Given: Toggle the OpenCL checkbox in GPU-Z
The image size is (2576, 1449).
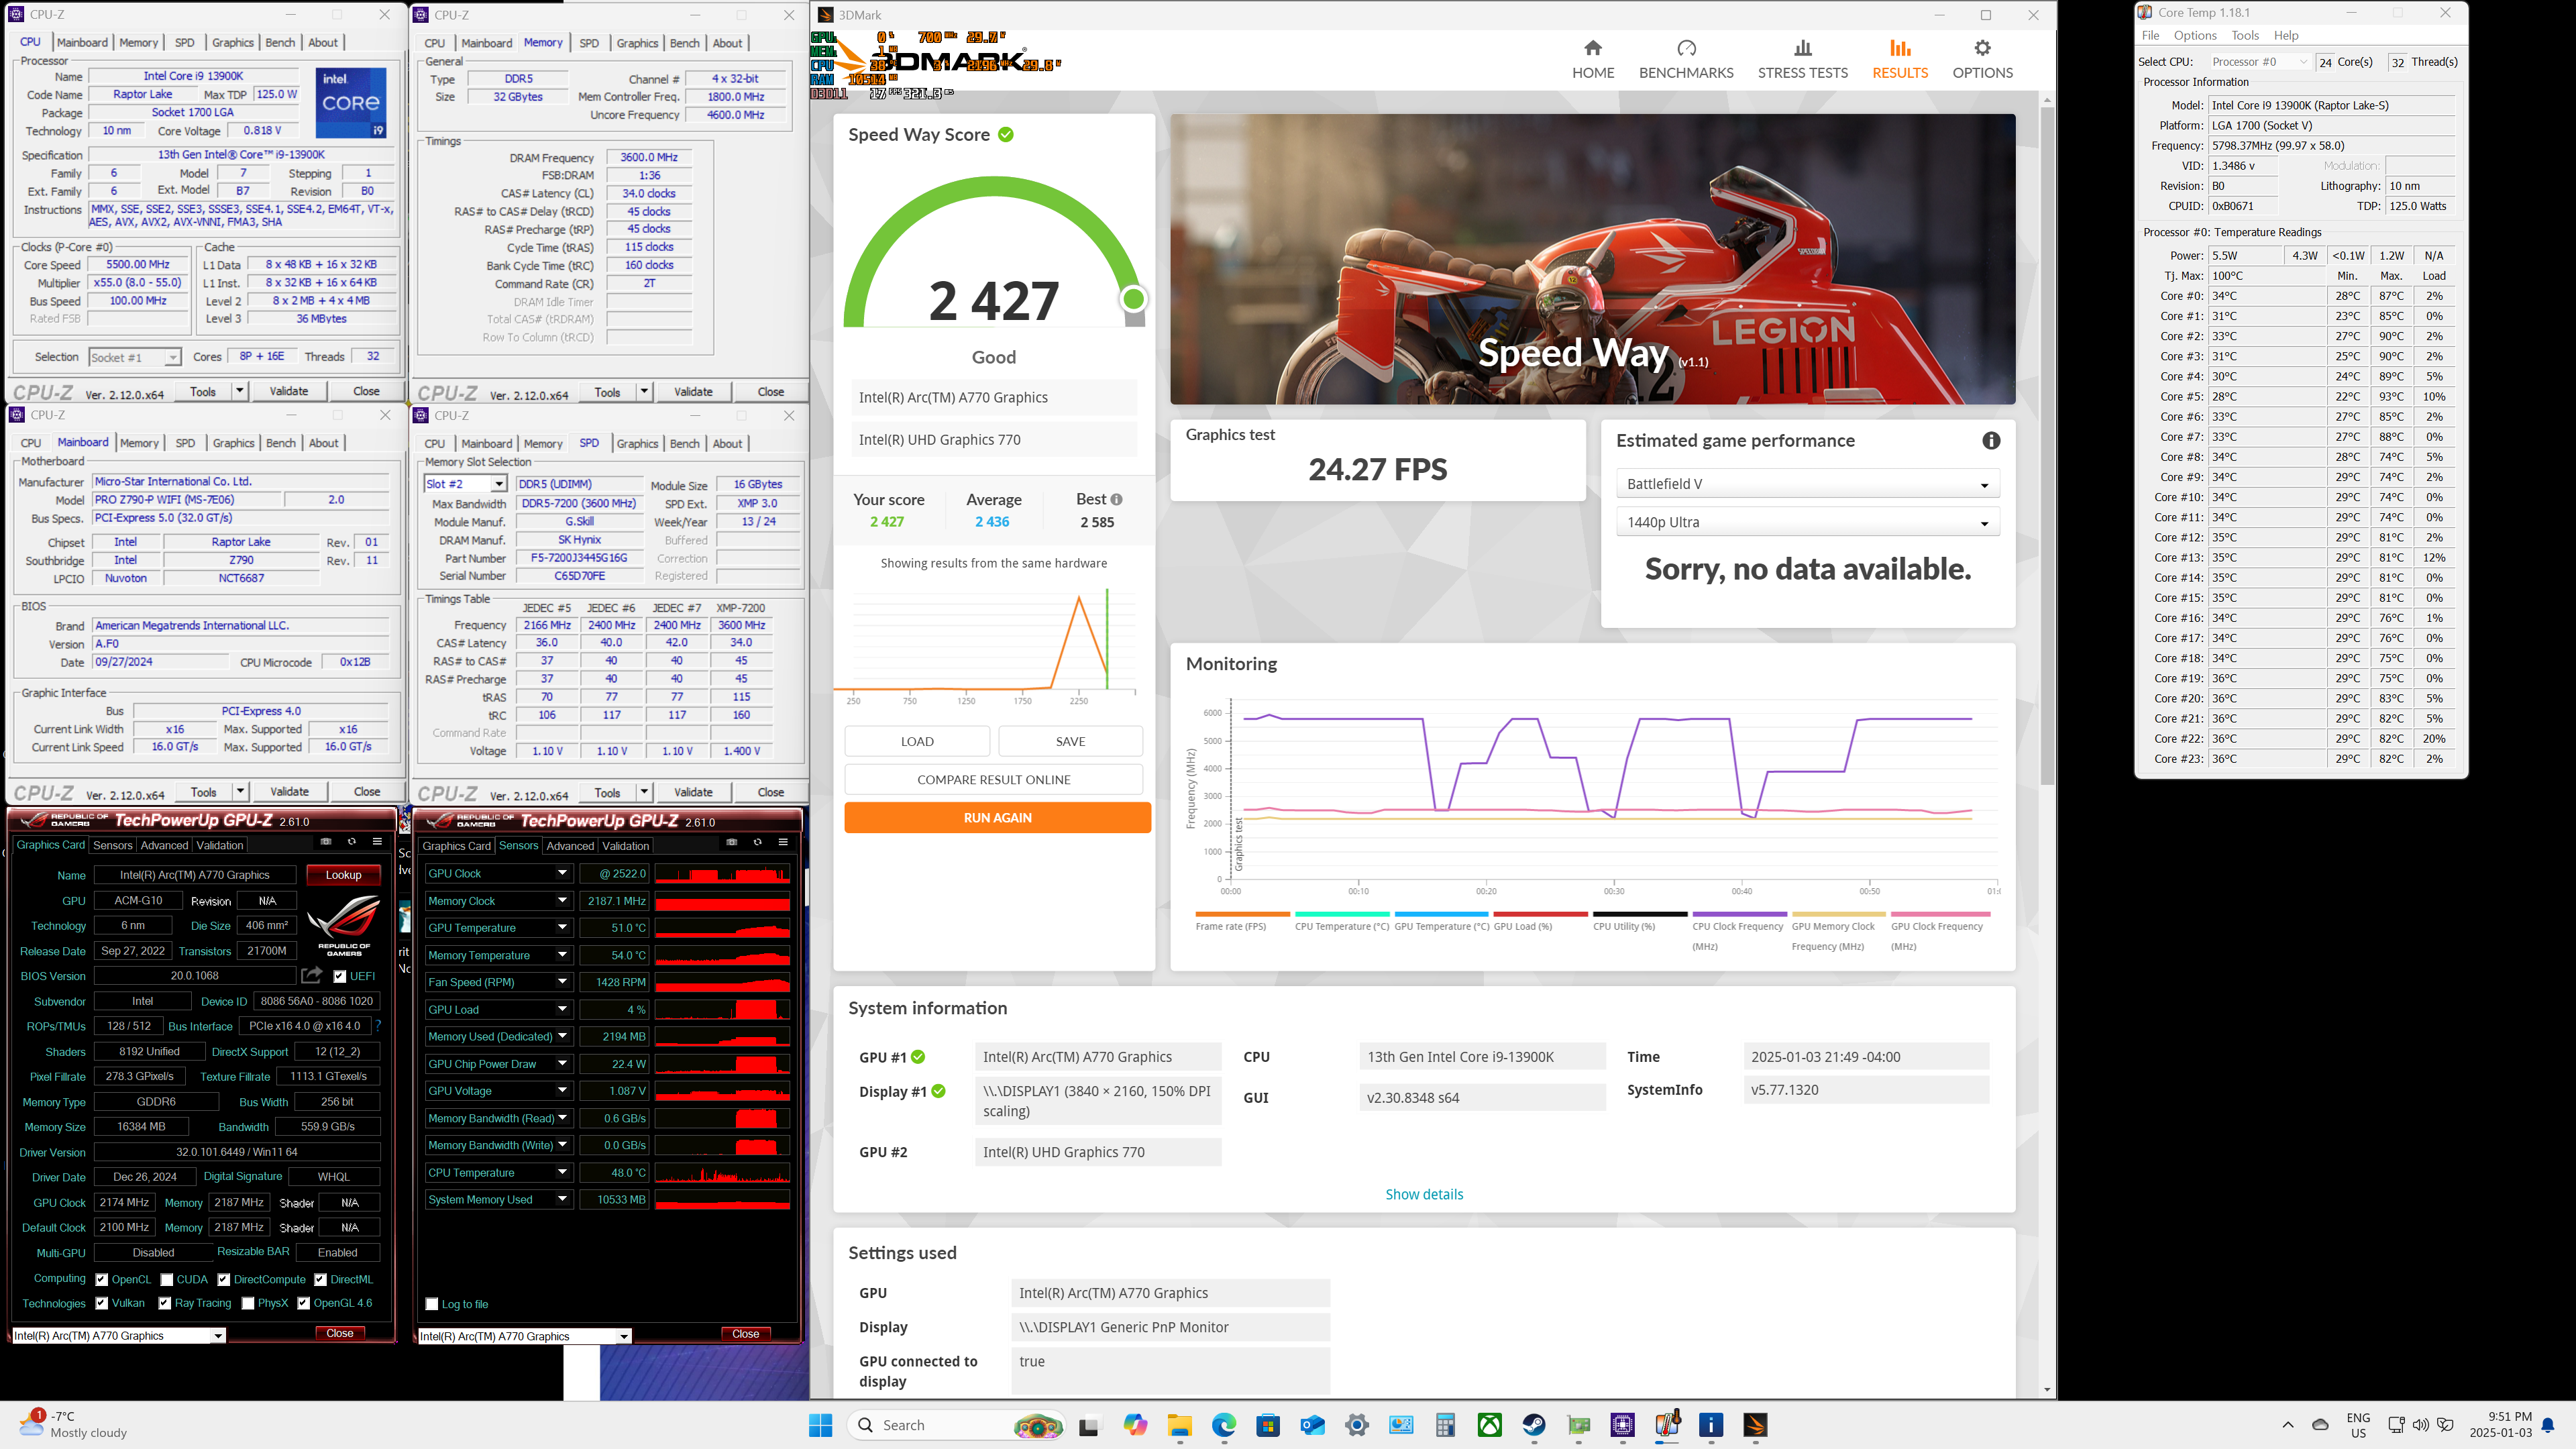Looking at the screenshot, I should click(x=101, y=1279).
